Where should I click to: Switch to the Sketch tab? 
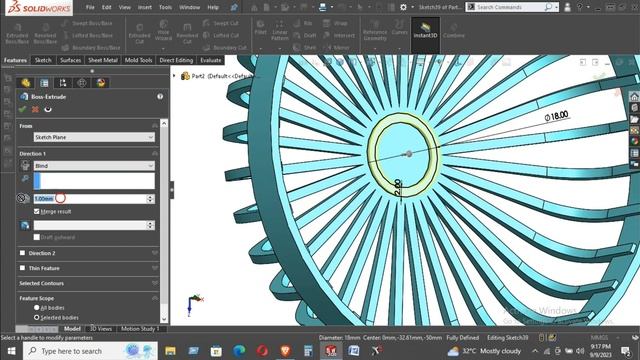coord(43,60)
